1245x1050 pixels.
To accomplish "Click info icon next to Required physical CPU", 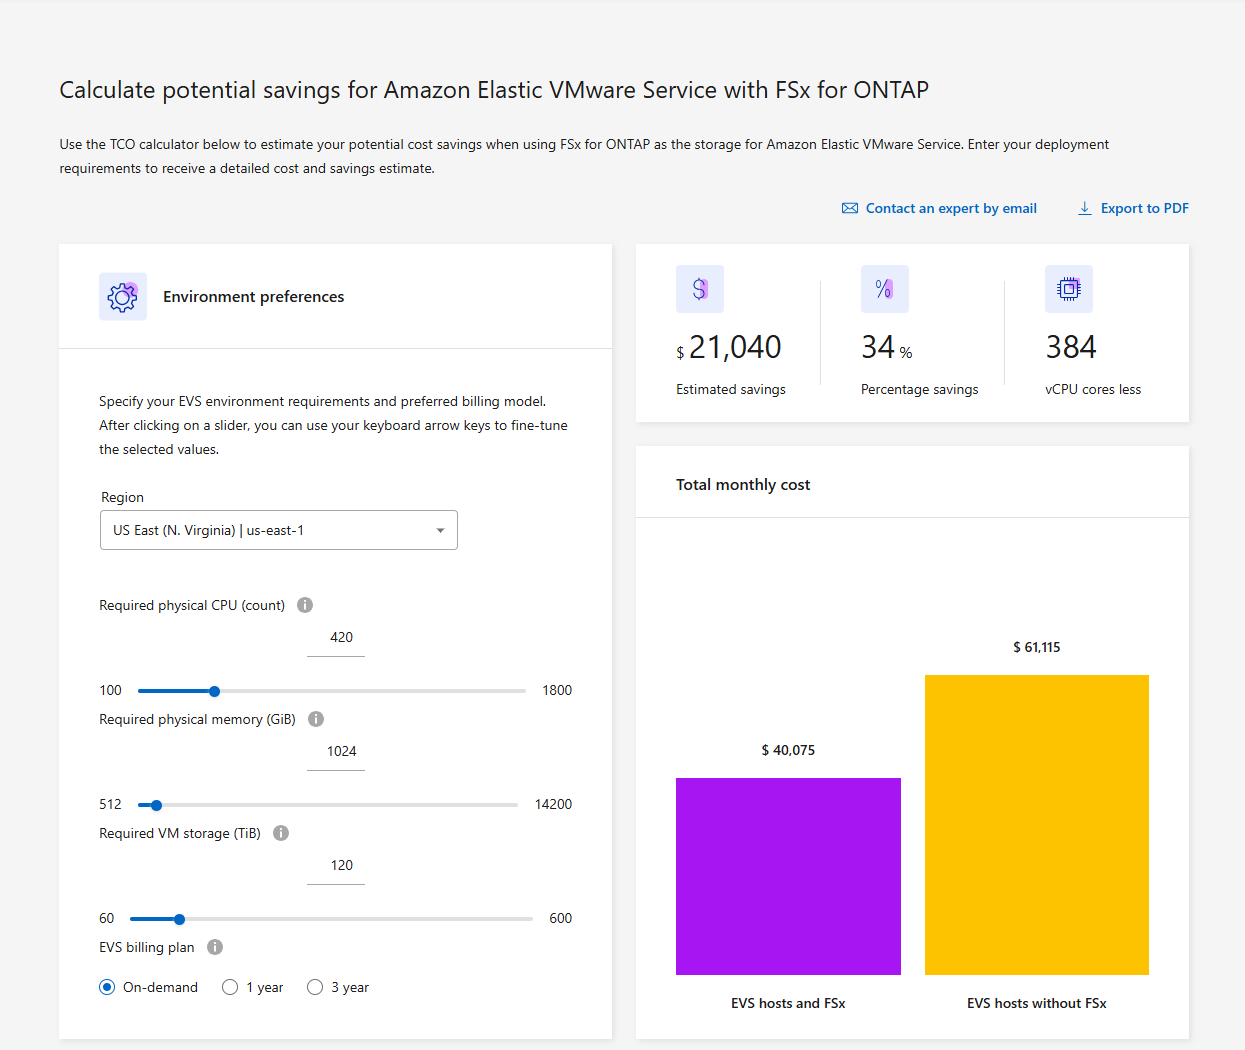I will point(305,605).
